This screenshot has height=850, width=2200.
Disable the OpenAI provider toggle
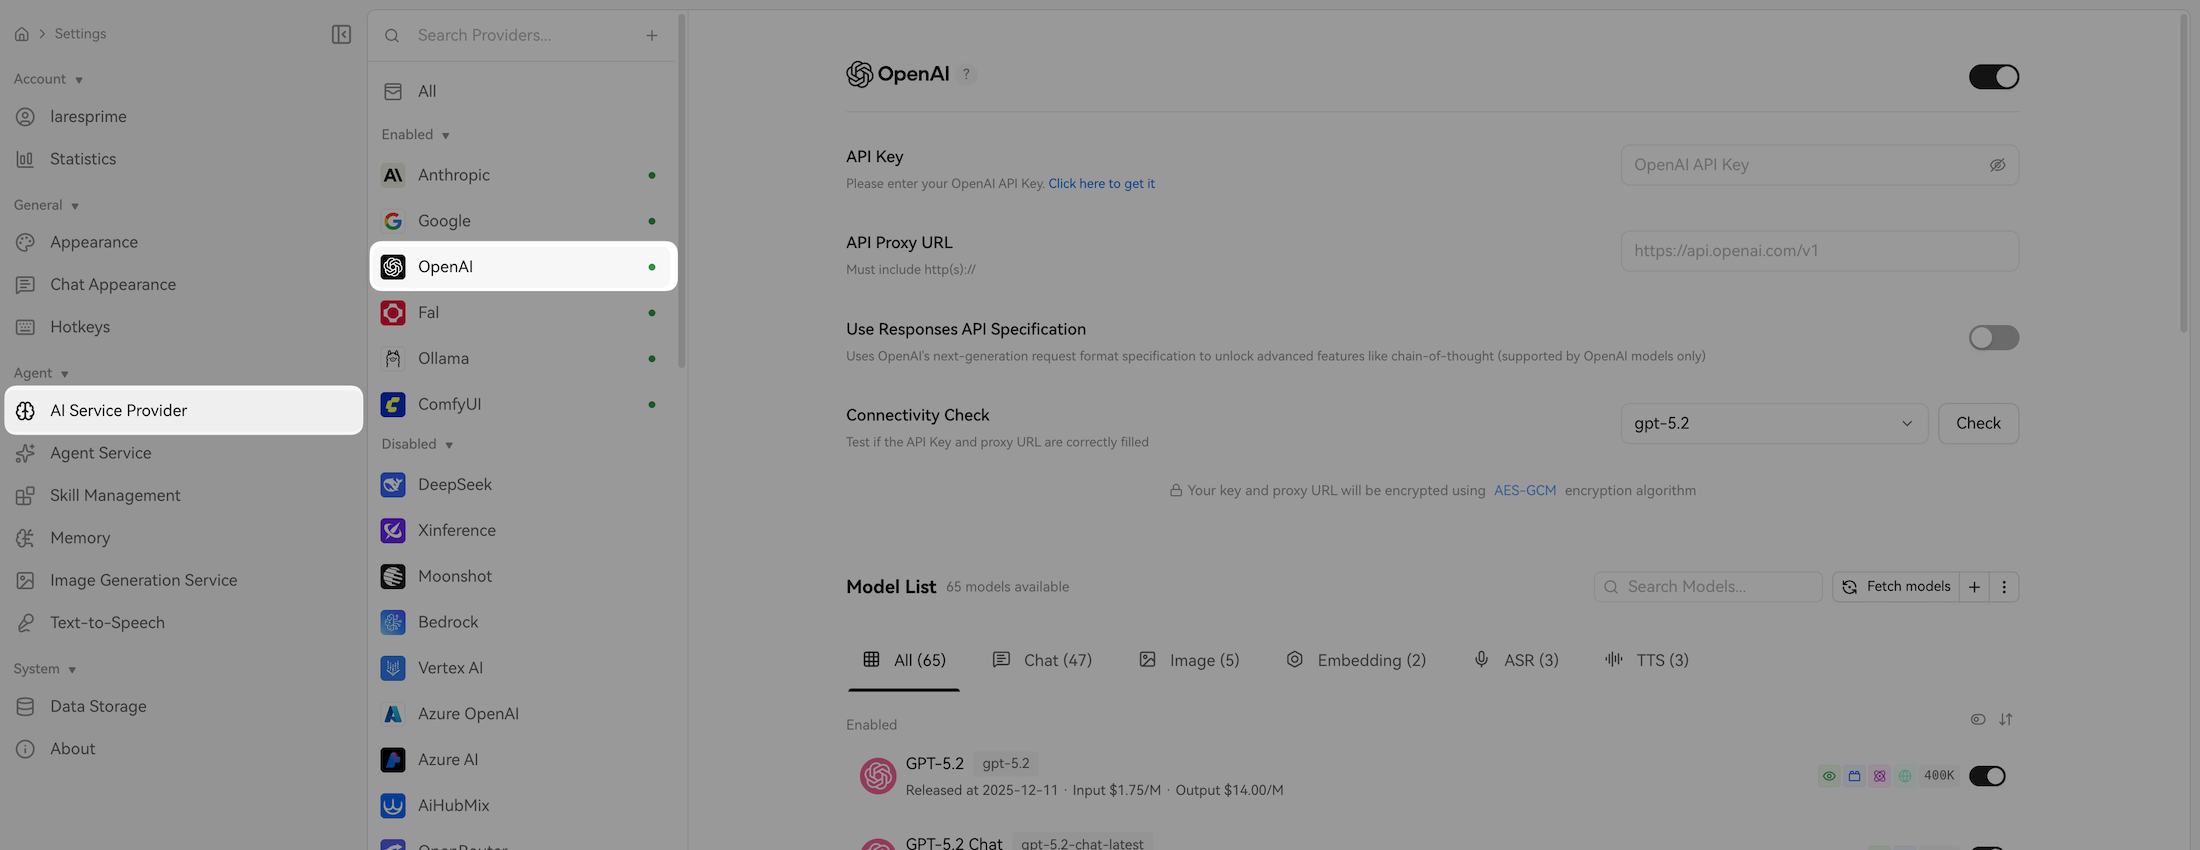(x=1994, y=77)
